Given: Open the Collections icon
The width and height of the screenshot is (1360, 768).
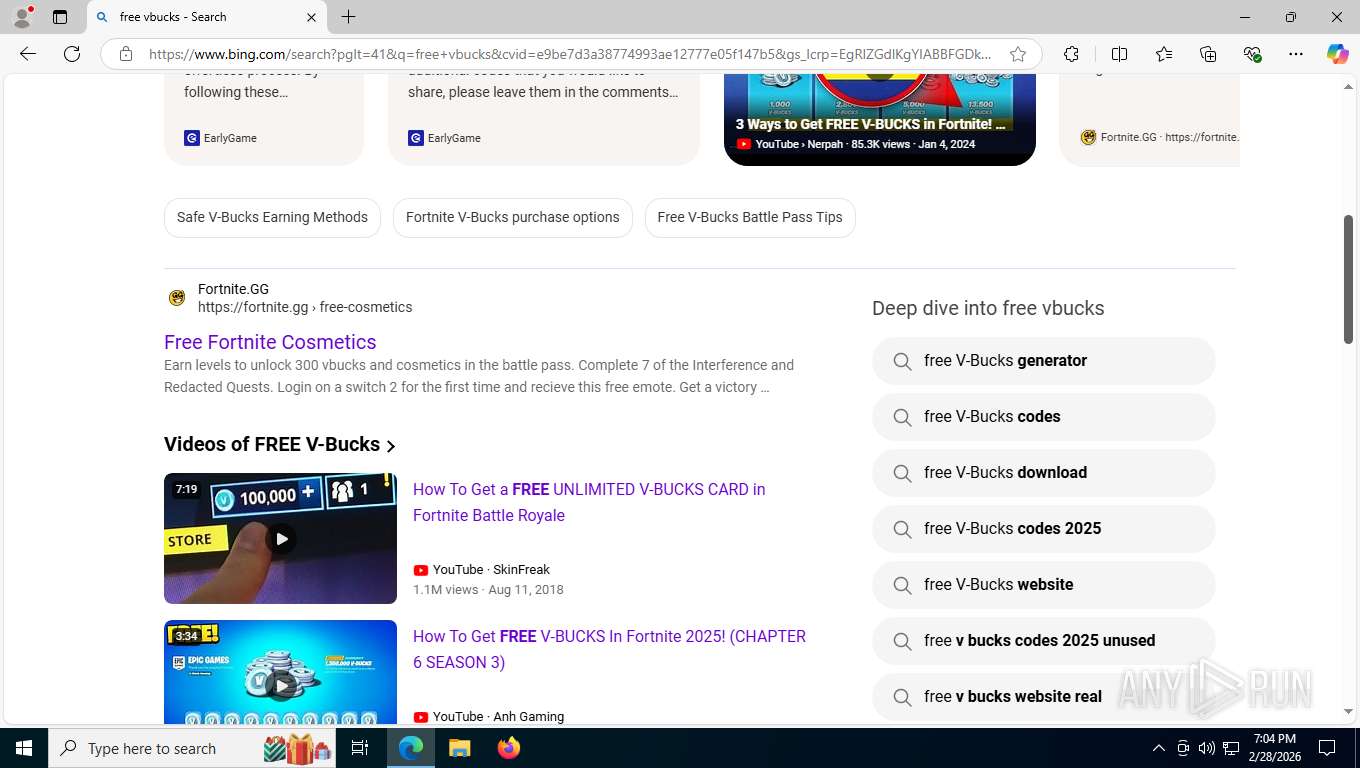Looking at the screenshot, I should point(1208,54).
